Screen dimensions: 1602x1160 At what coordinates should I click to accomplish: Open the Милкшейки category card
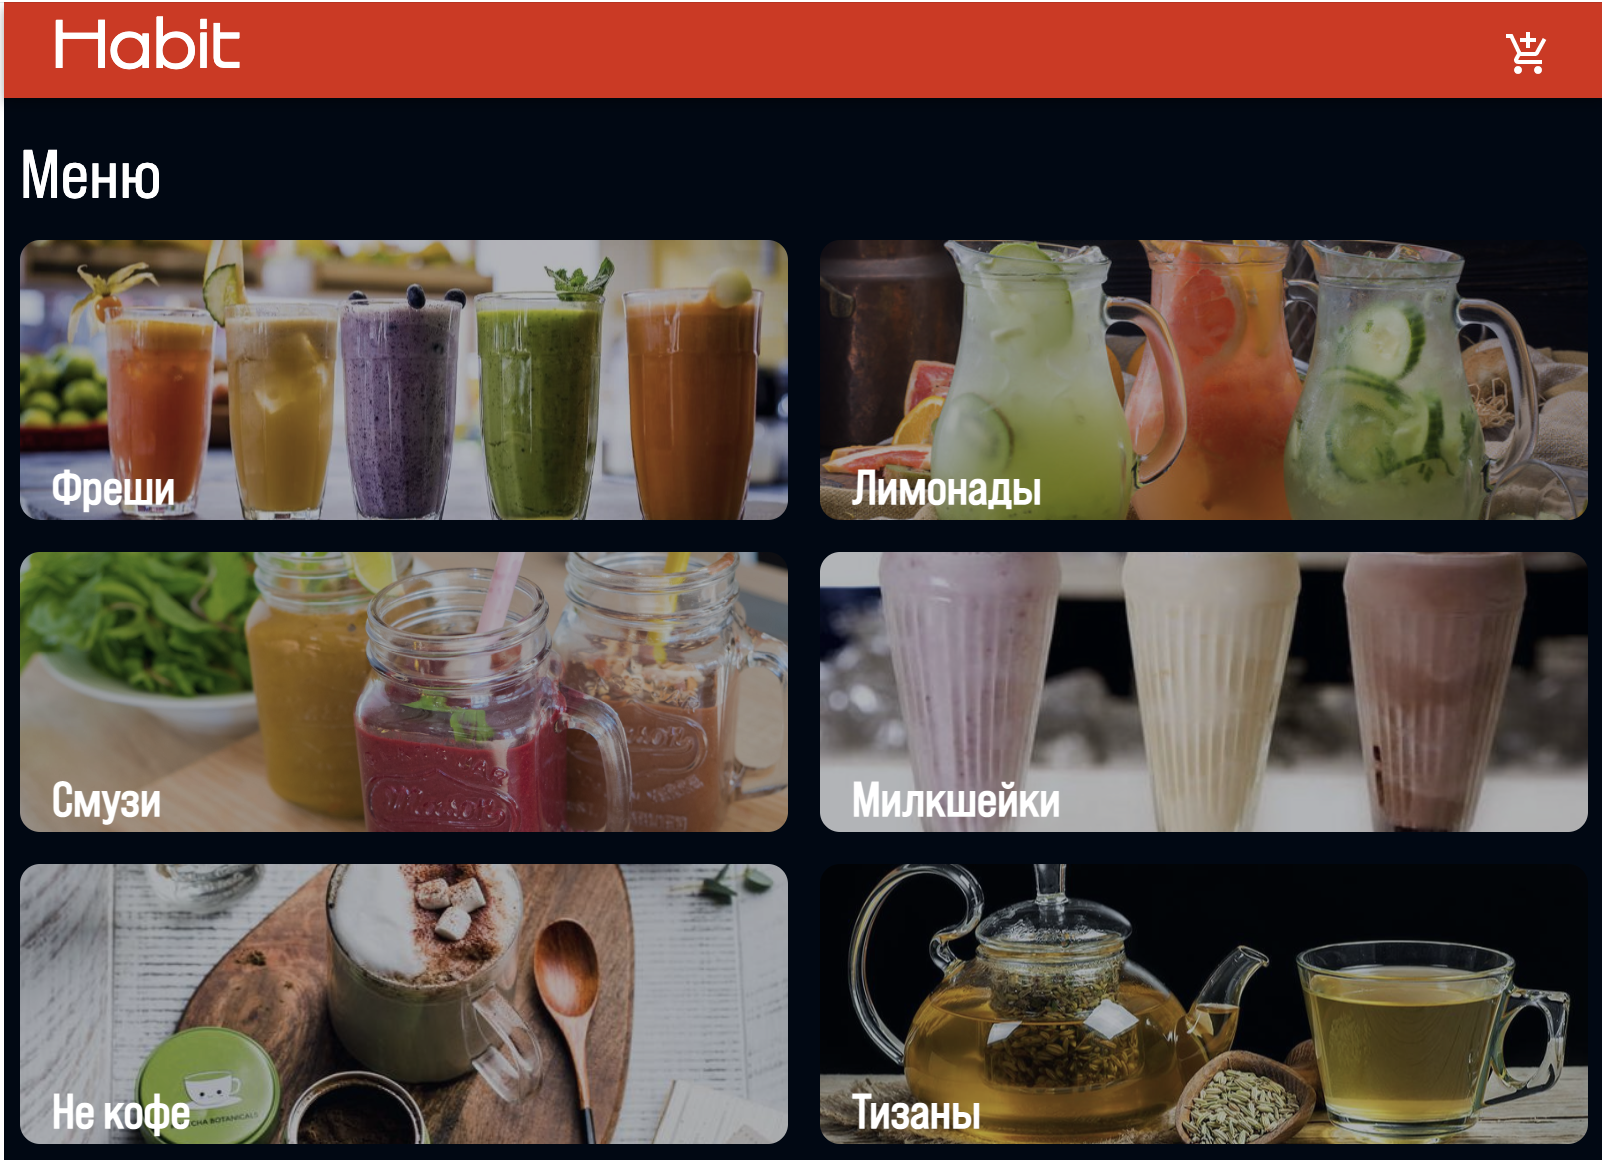tap(1204, 692)
